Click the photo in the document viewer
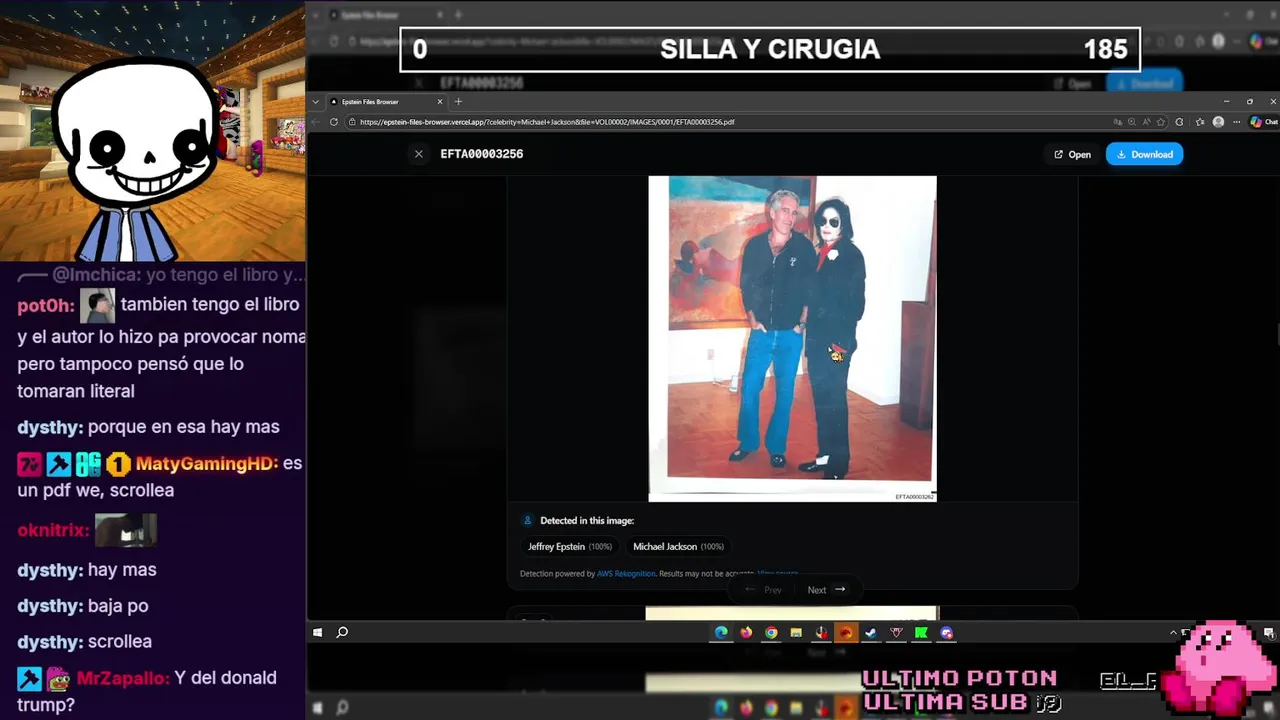Image resolution: width=1280 pixels, height=720 pixels. tap(792, 338)
